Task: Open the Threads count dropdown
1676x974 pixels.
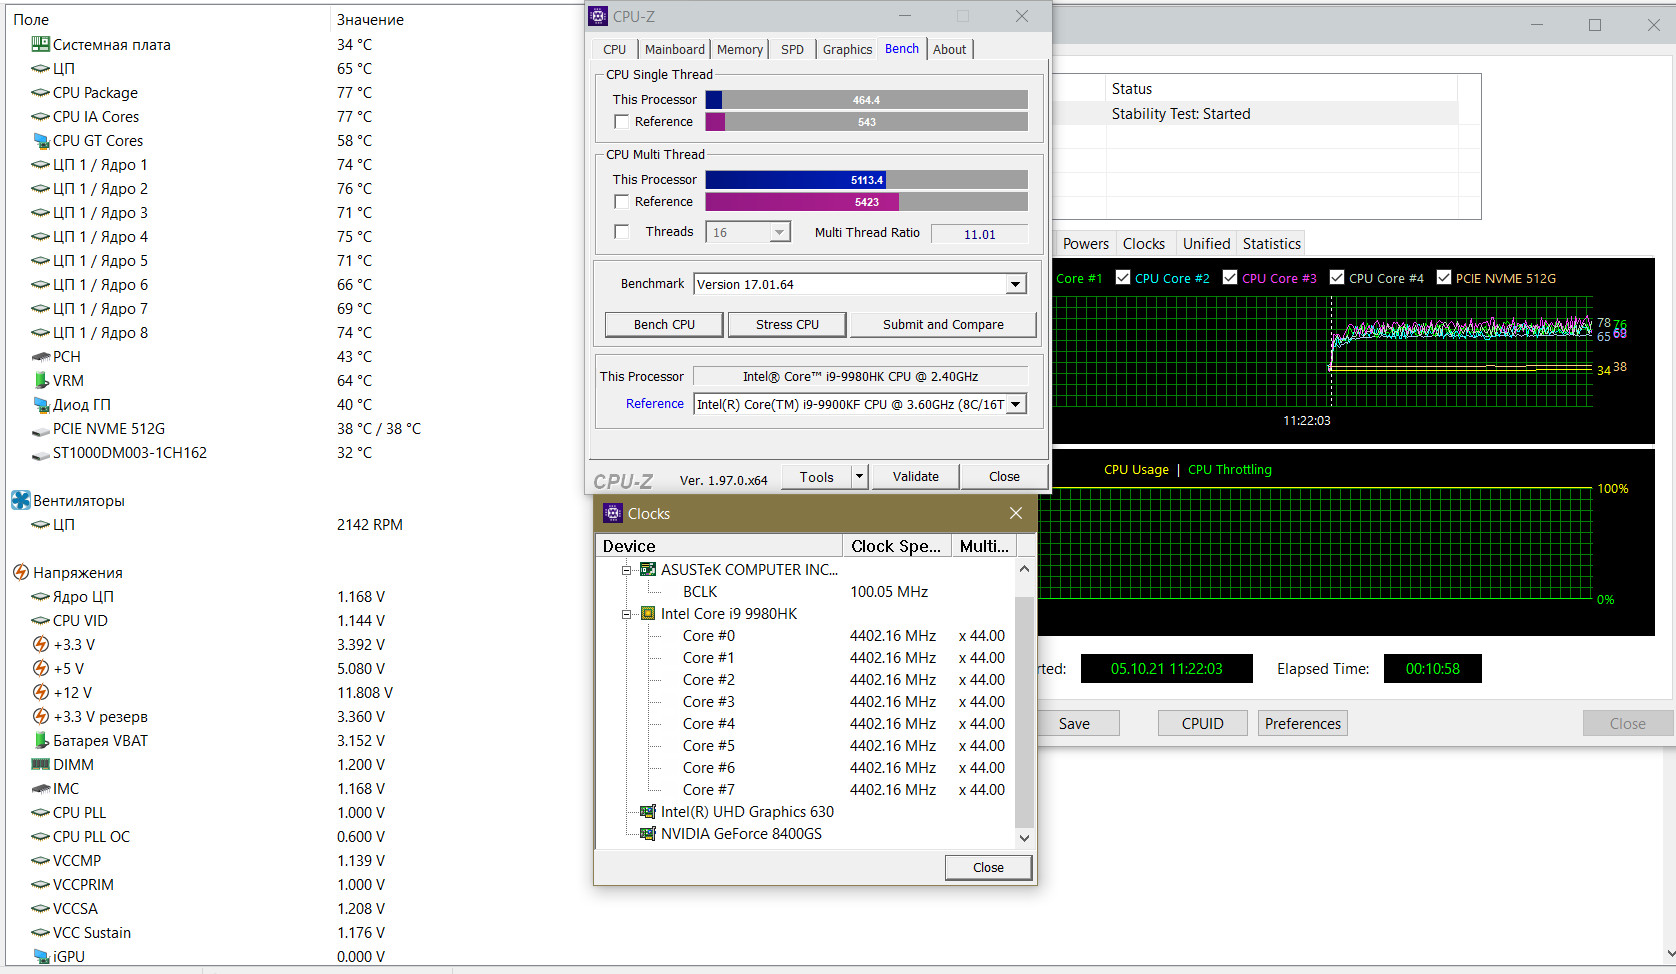Action: click(x=780, y=232)
